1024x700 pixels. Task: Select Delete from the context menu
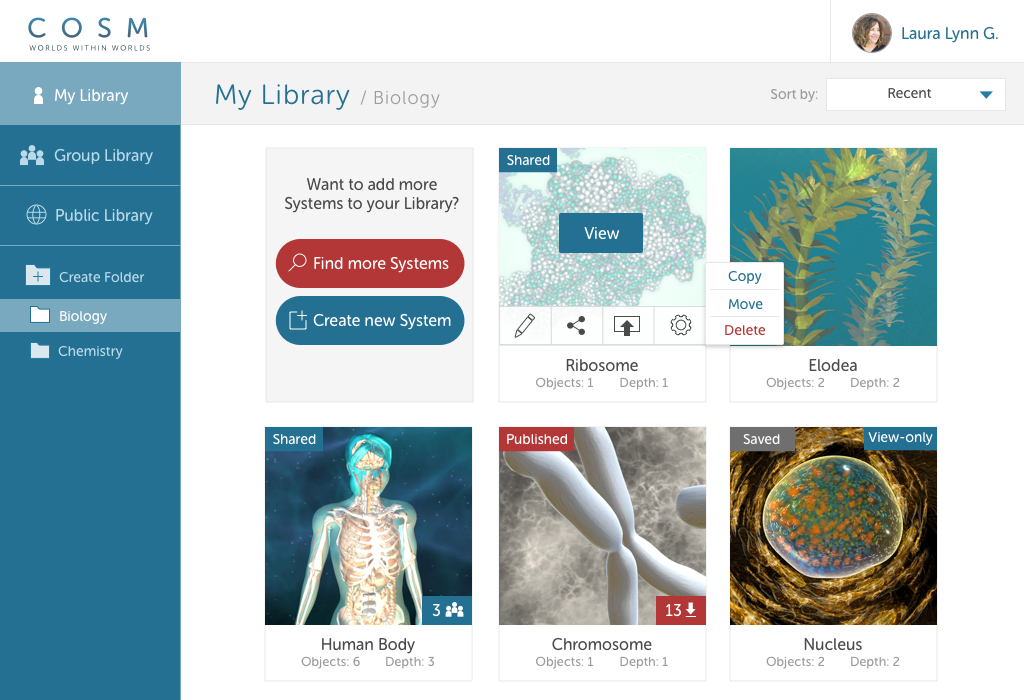(x=745, y=330)
